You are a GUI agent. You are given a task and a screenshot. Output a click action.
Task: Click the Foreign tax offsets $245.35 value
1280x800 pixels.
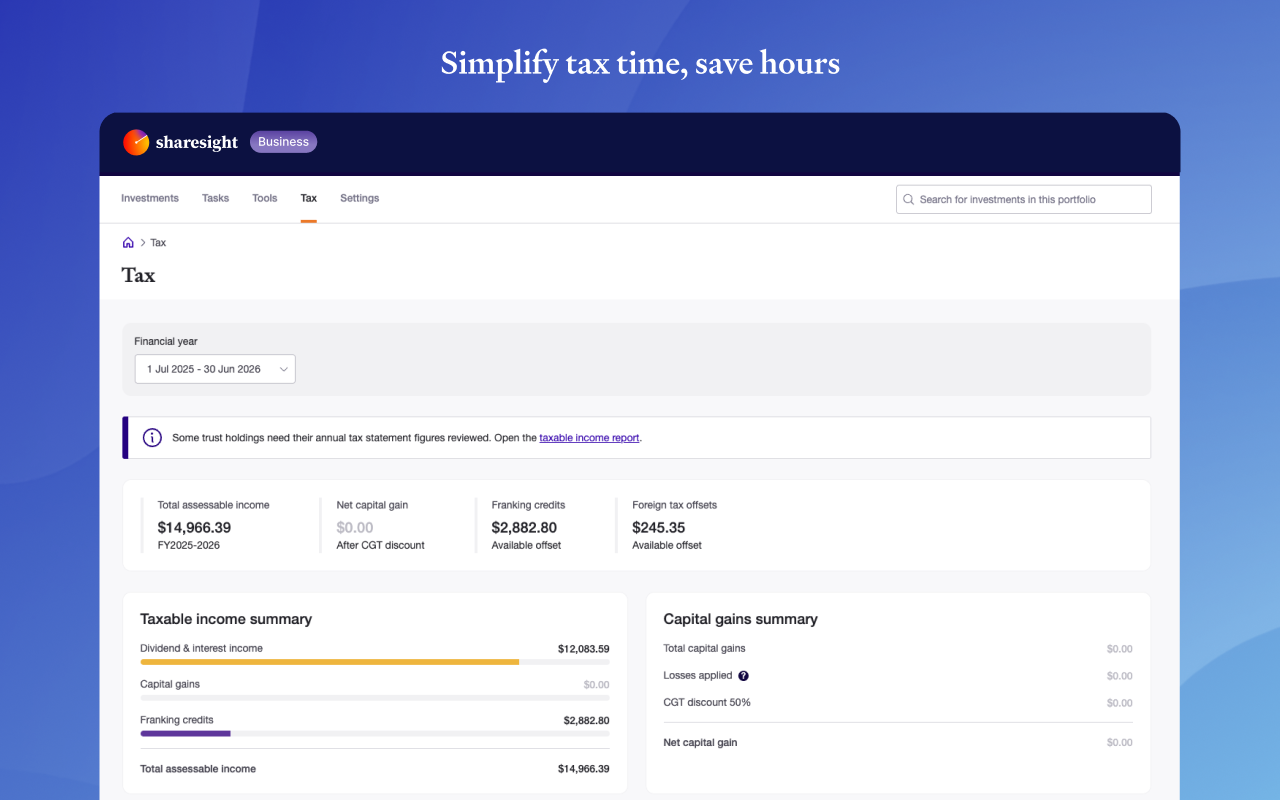tap(659, 527)
